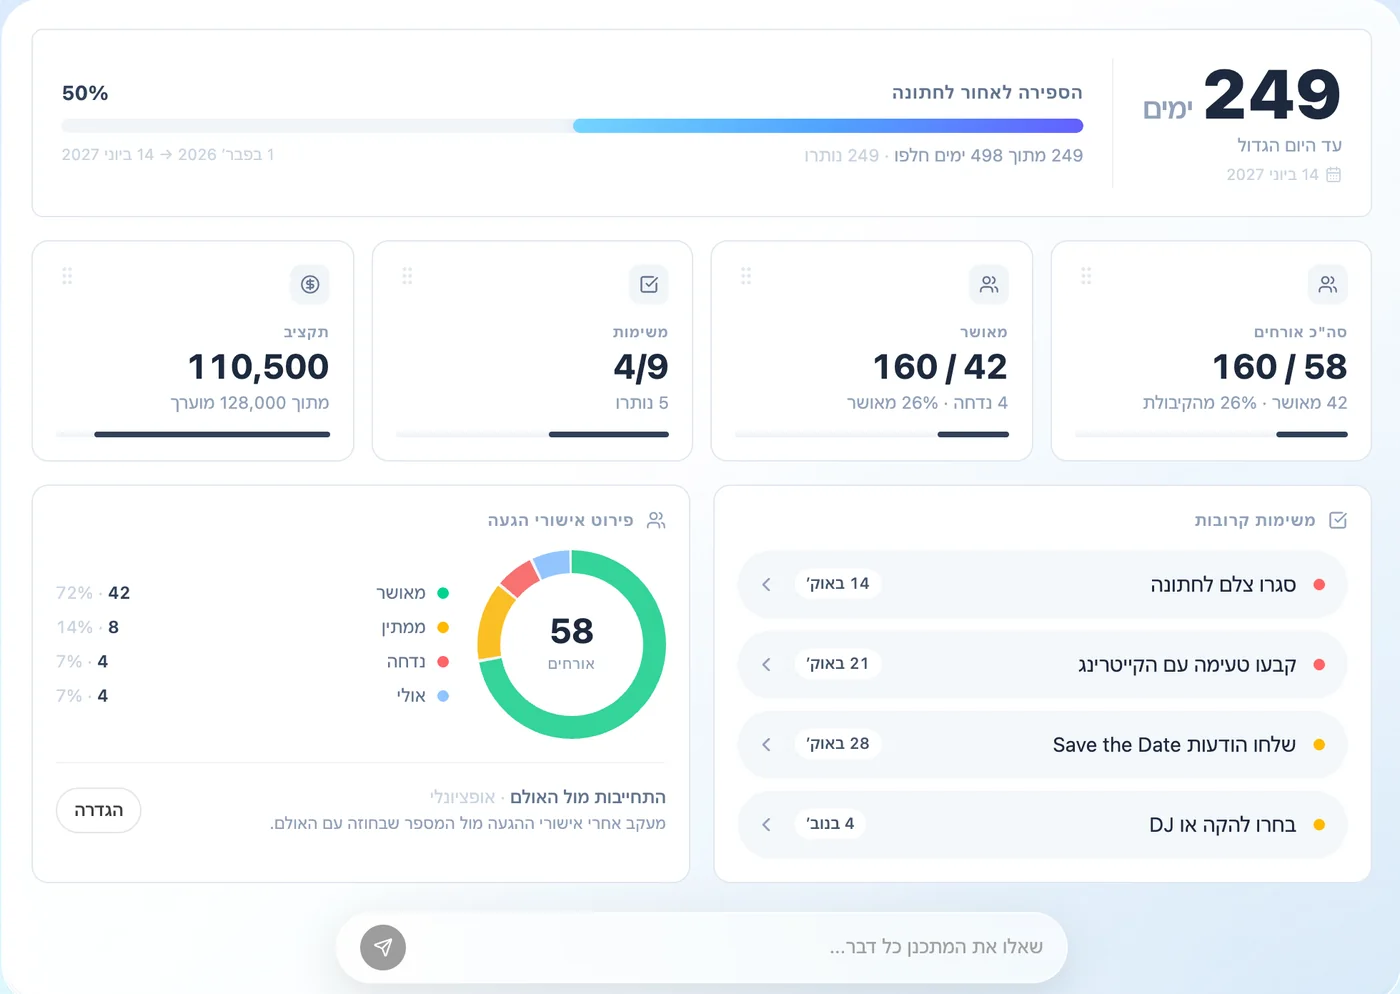Expand chevron on בחרו להקה או DJ row
The image size is (1400, 994).
[767, 824]
